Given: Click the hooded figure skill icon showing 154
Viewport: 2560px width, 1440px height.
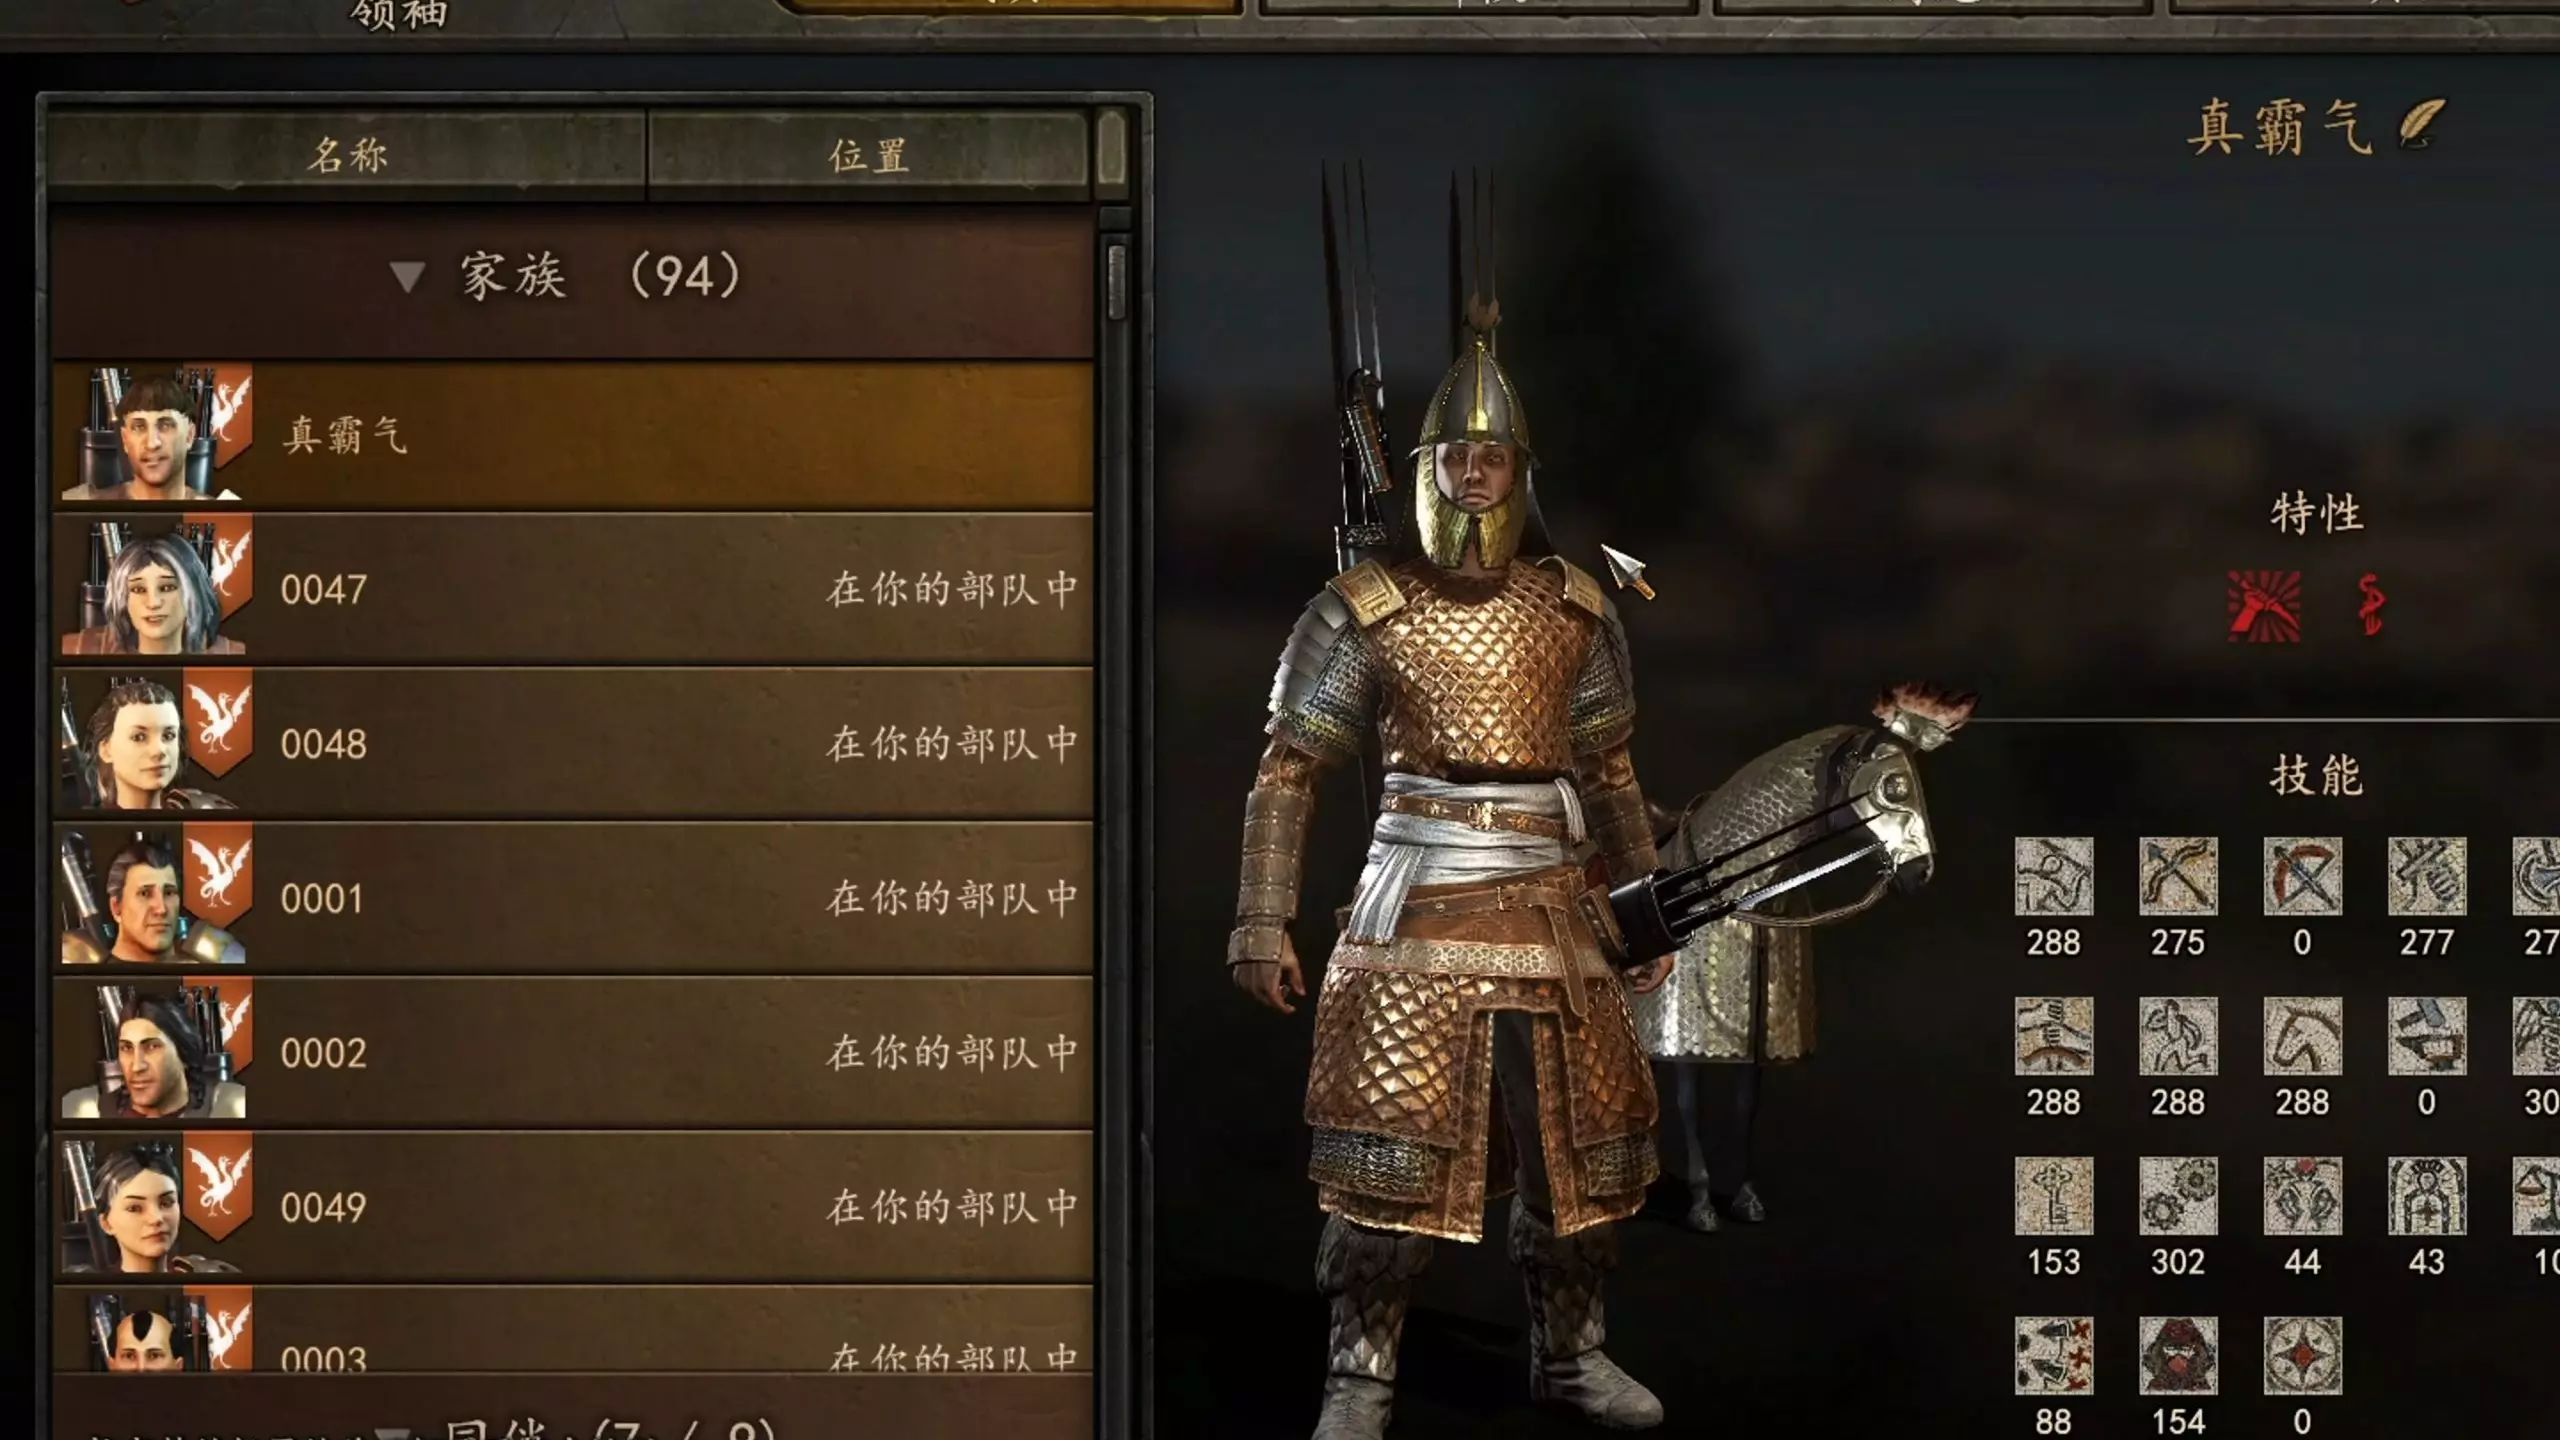Looking at the screenshot, I should (x=2178, y=1356).
